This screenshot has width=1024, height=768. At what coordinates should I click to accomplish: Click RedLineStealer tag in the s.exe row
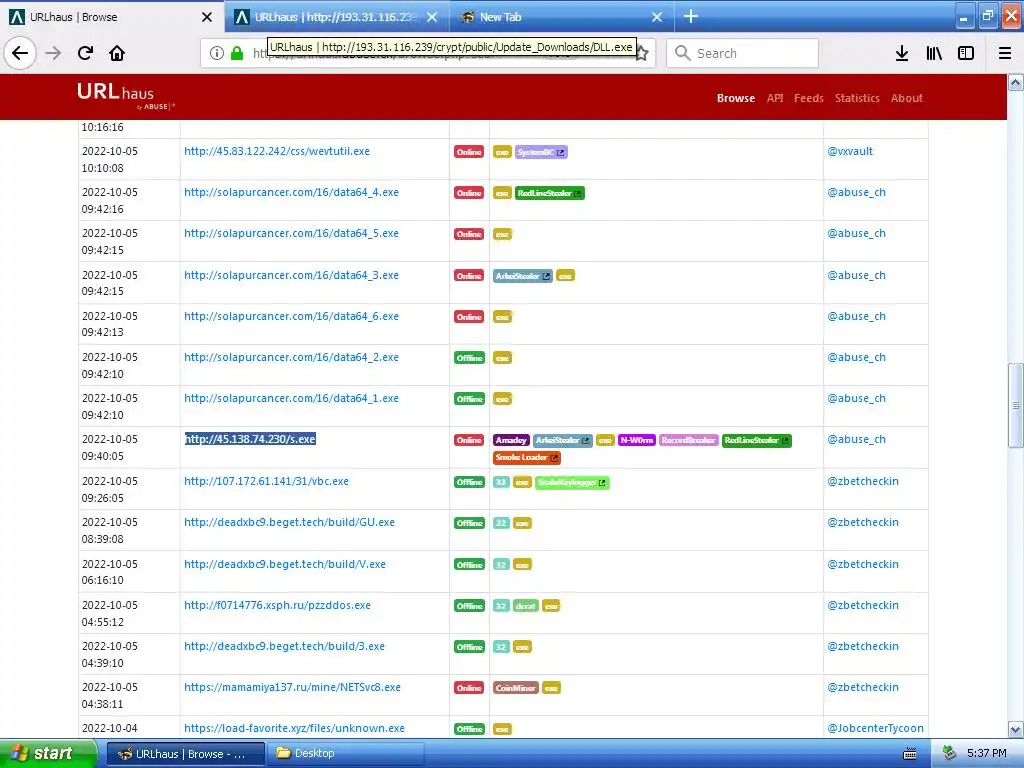(756, 440)
